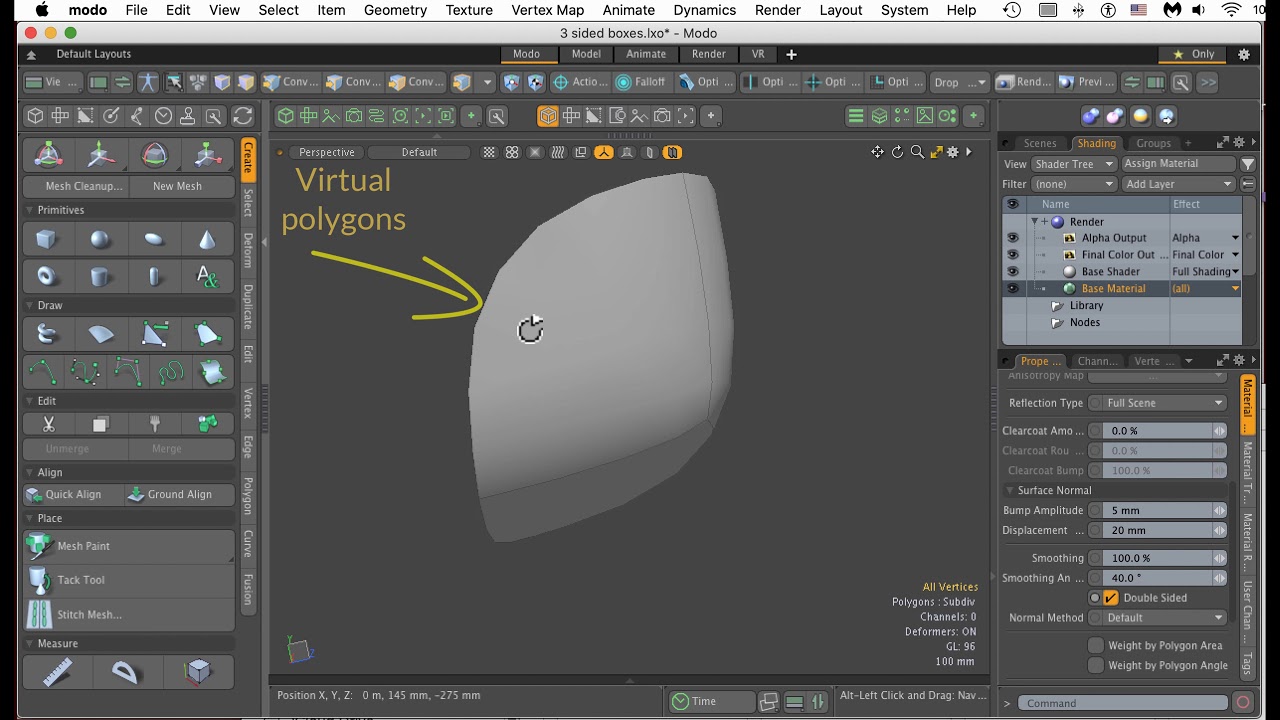The image size is (1280, 720).
Task: Click the refresh icon in left toolbar
Action: [x=242, y=116]
